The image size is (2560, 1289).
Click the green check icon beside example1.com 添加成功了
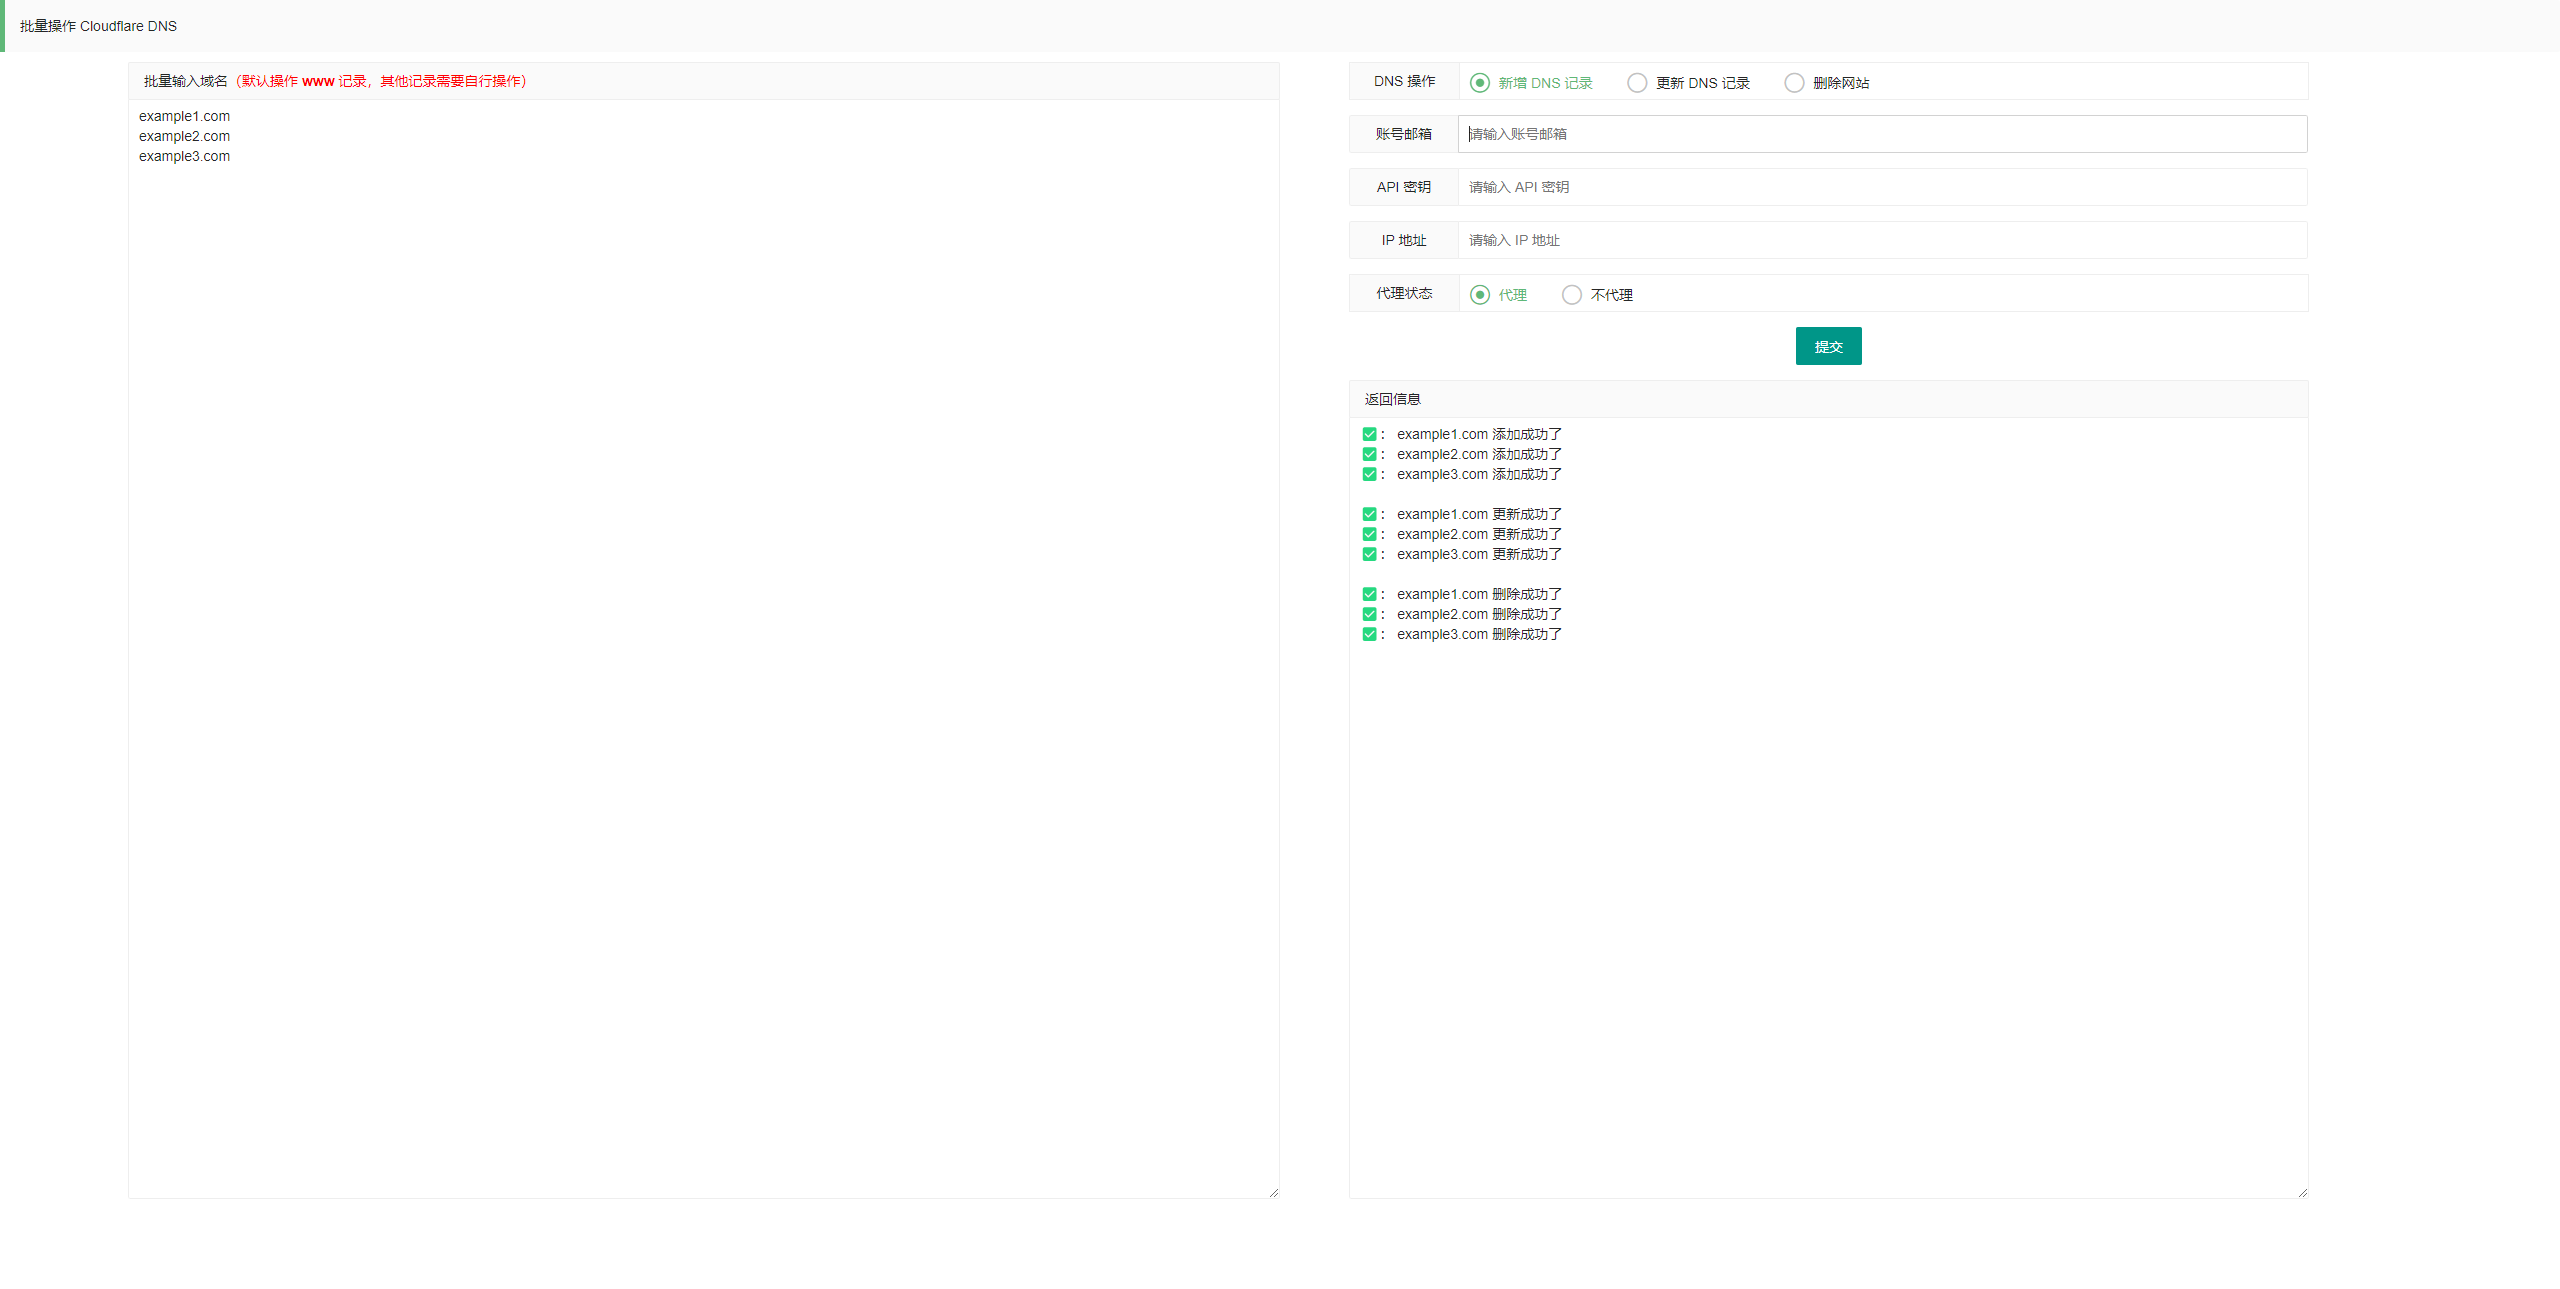(x=1369, y=434)
